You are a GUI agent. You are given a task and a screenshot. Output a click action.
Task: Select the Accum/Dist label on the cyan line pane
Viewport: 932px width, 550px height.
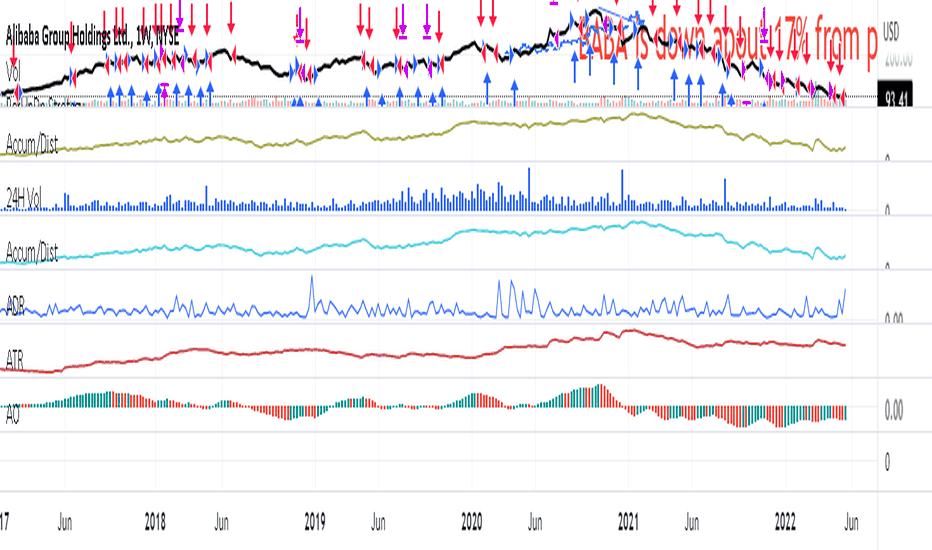[32, 253]
